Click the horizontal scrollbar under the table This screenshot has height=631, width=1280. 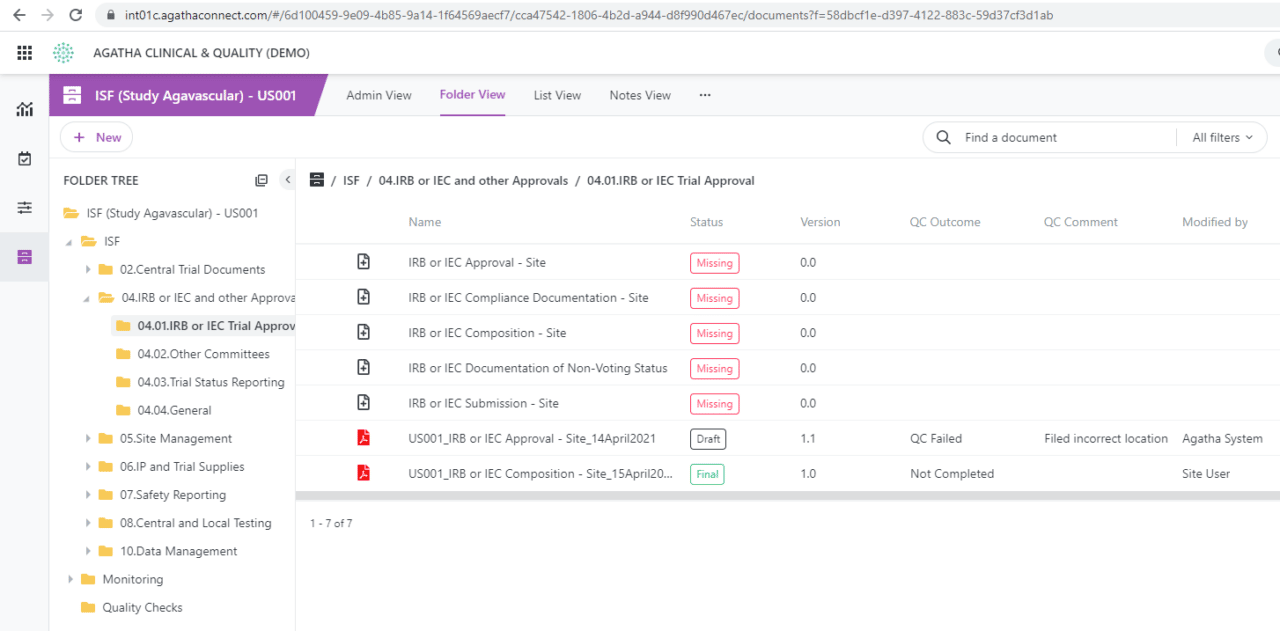point(788,495)
